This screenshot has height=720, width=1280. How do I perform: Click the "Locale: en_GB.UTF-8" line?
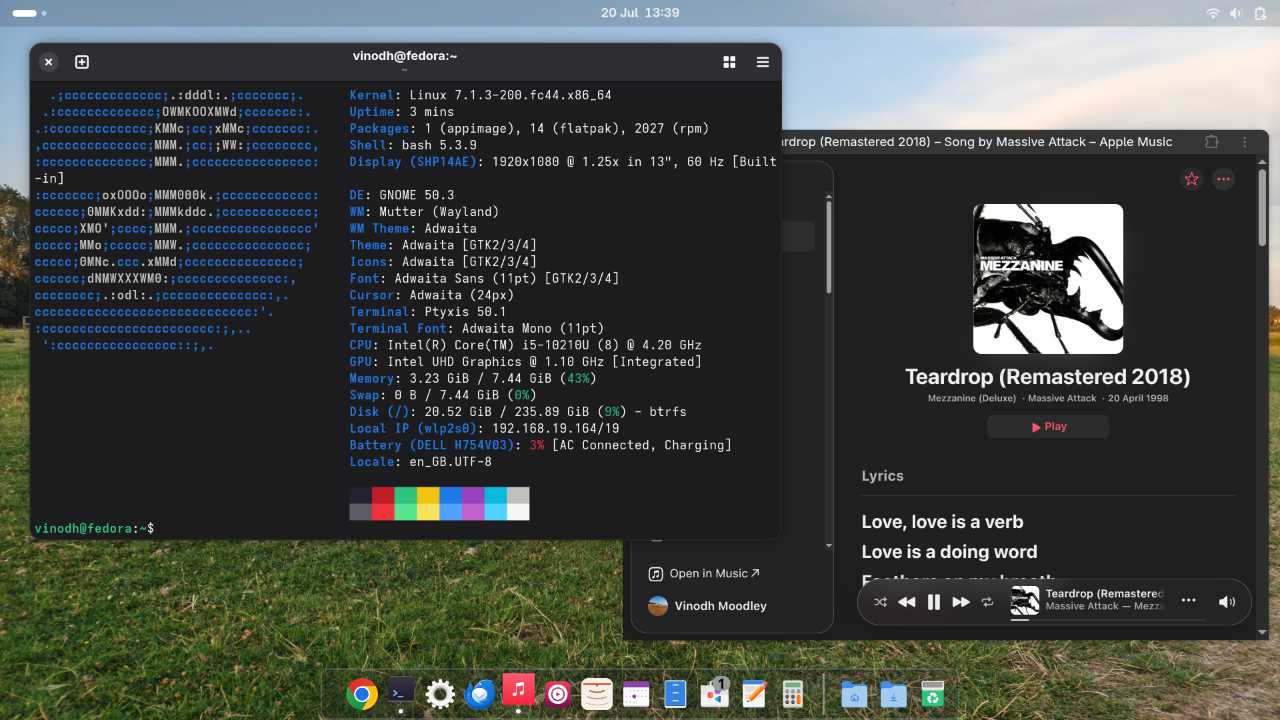[420, 462]
